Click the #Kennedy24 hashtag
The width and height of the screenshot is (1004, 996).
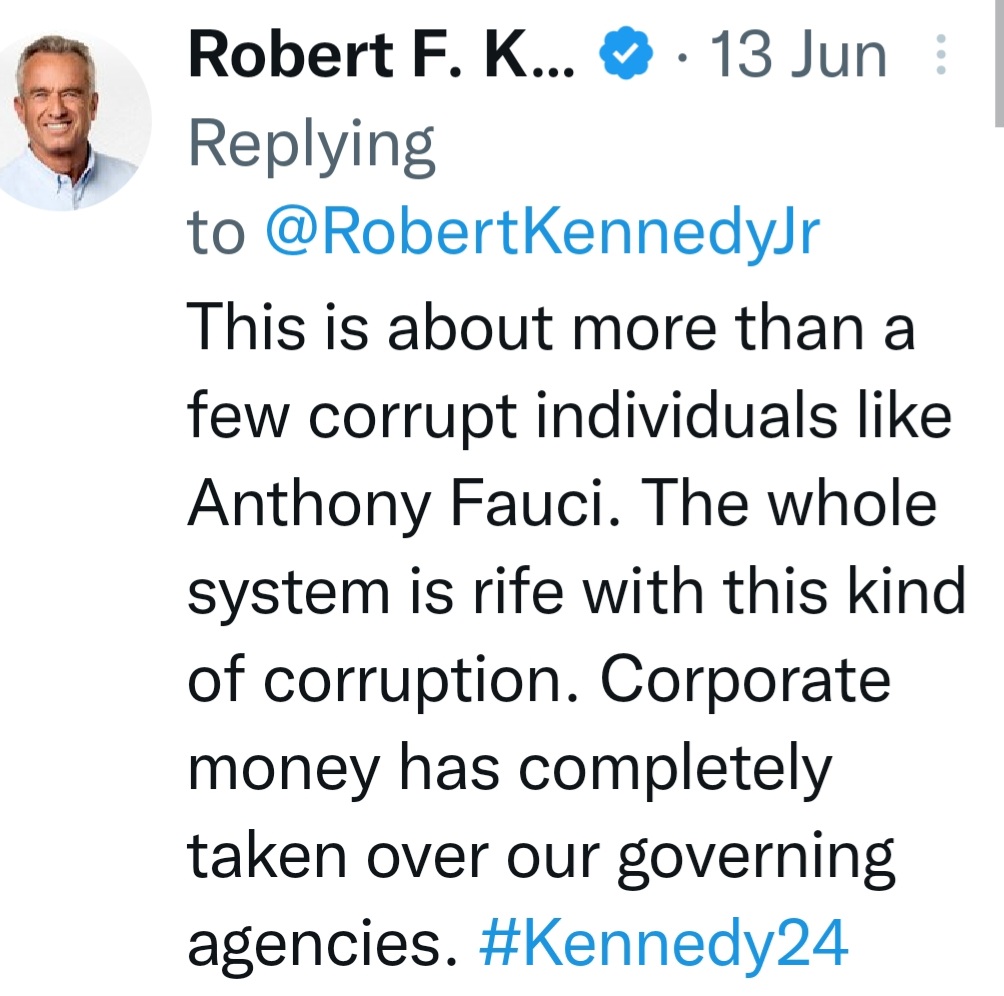point(664,942)
